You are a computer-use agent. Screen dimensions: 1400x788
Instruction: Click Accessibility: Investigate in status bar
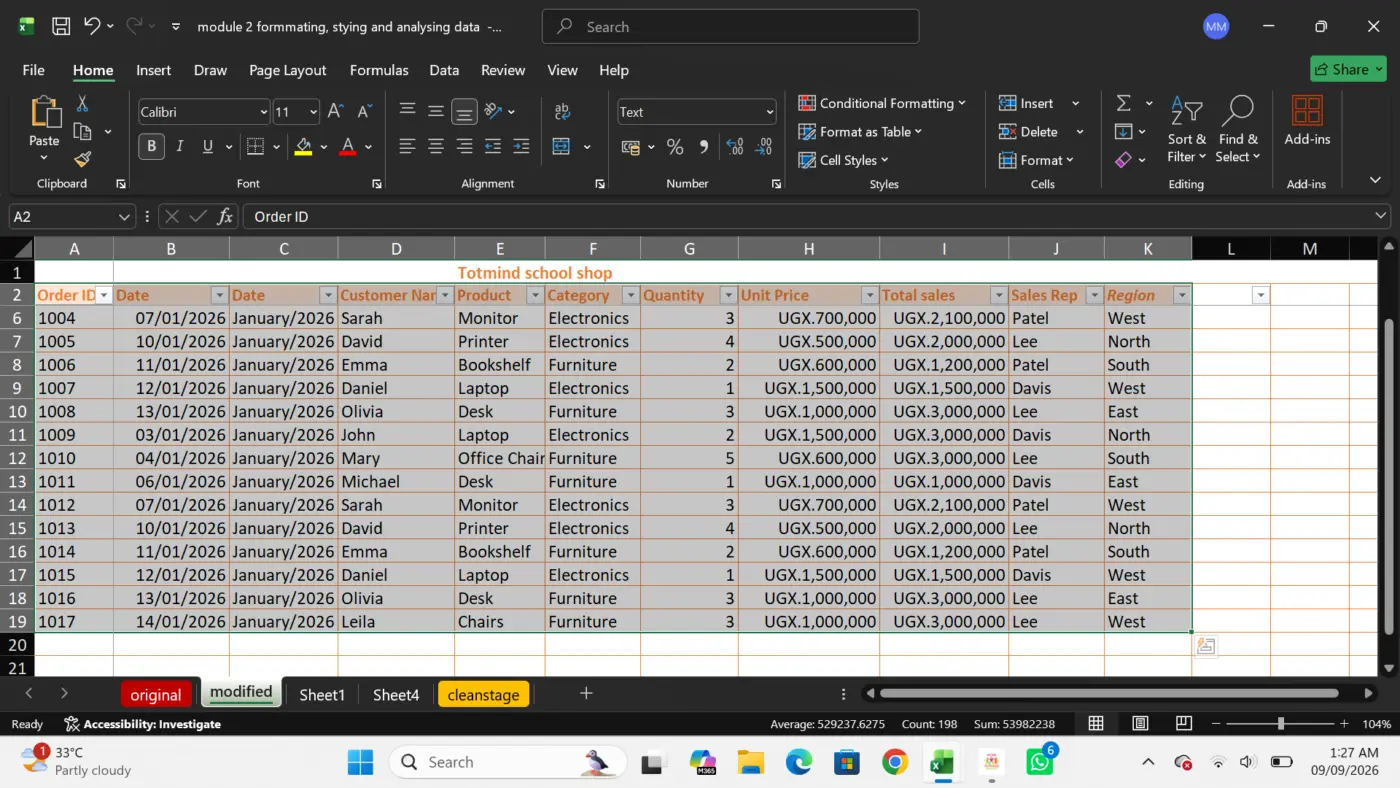pyautogui.click(x=142, y=723)
